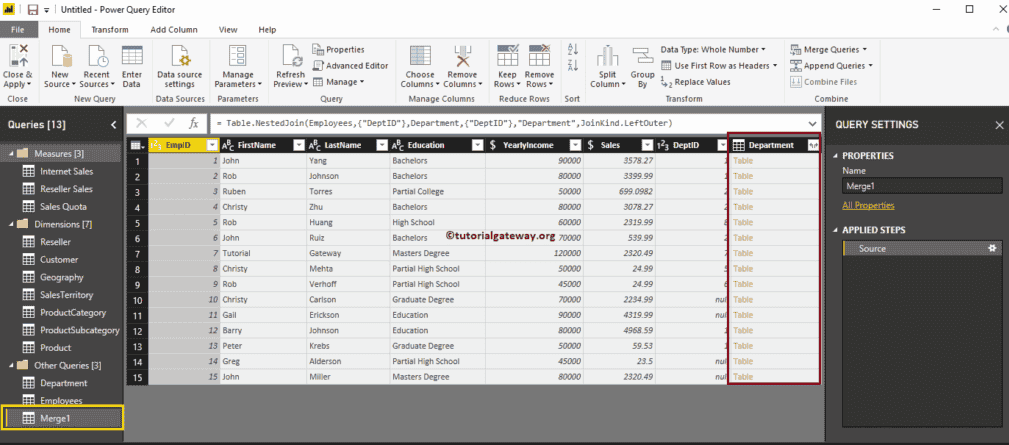
Task: Confirm formula with the checkmark icon
Action: tap(169, 123)
